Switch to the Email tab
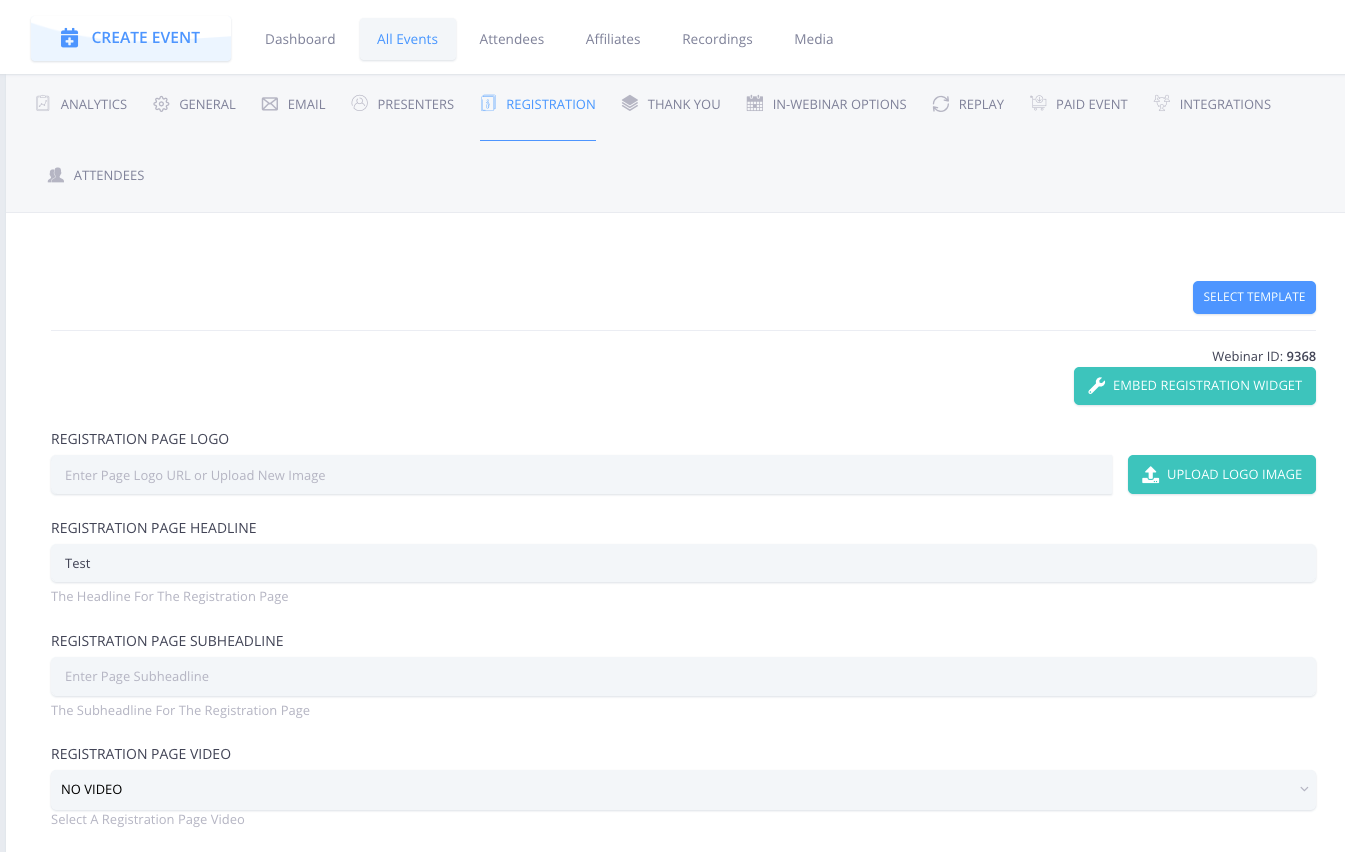This screenshot has width=1345, height=852. 294,104
